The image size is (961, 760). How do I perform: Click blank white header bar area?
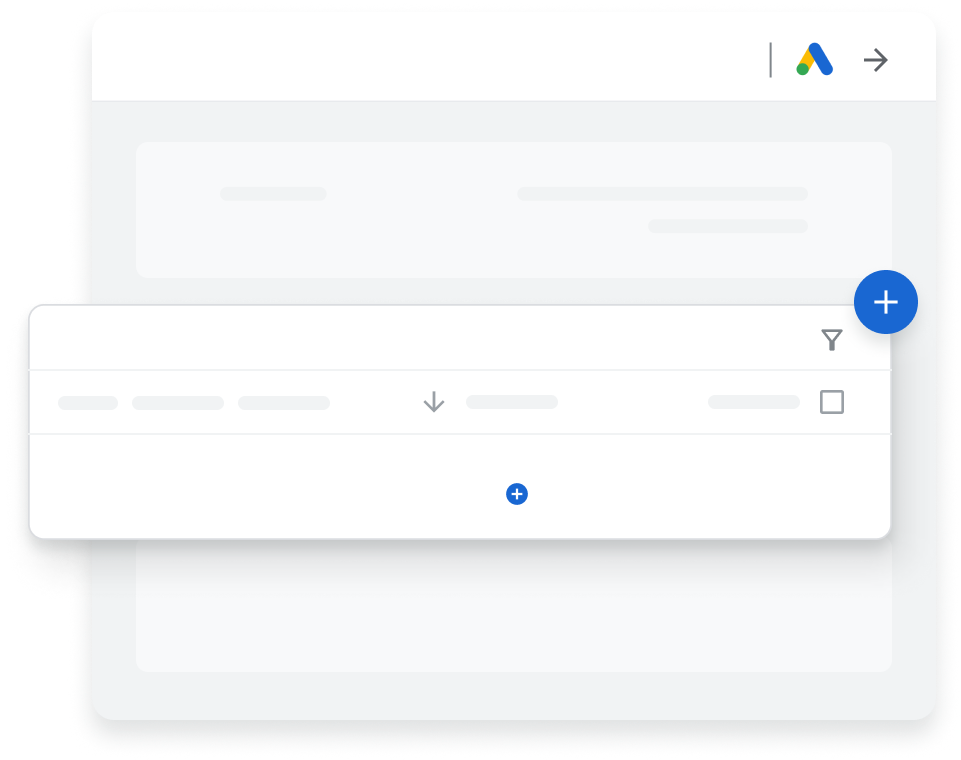click(429, 58)
